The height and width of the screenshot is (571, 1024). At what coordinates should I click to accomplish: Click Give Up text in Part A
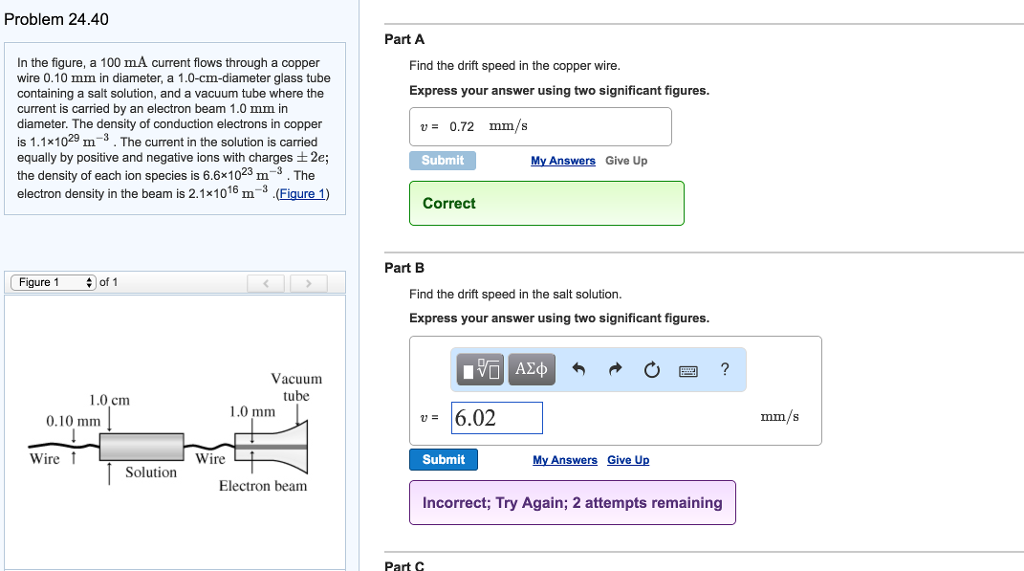coord(626,161)
